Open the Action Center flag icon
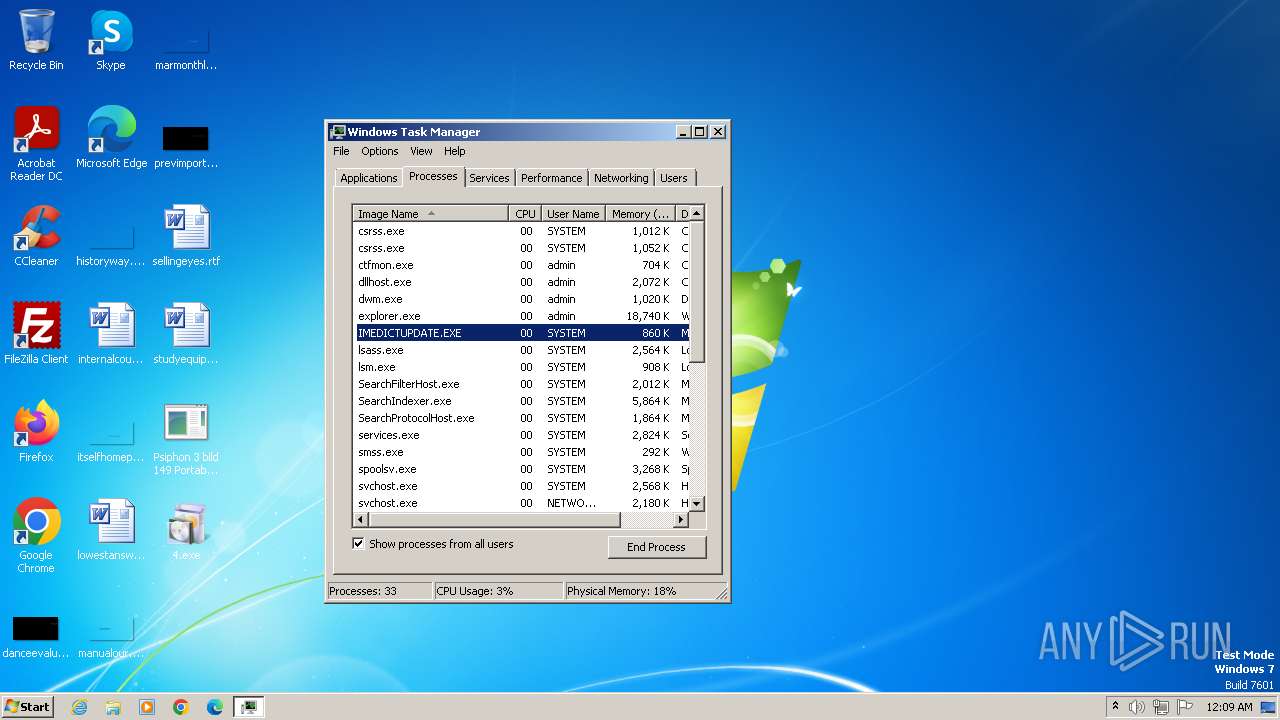Image resolution: width=1280 pixels, height=720 pixels. (x=1185, y=707)
